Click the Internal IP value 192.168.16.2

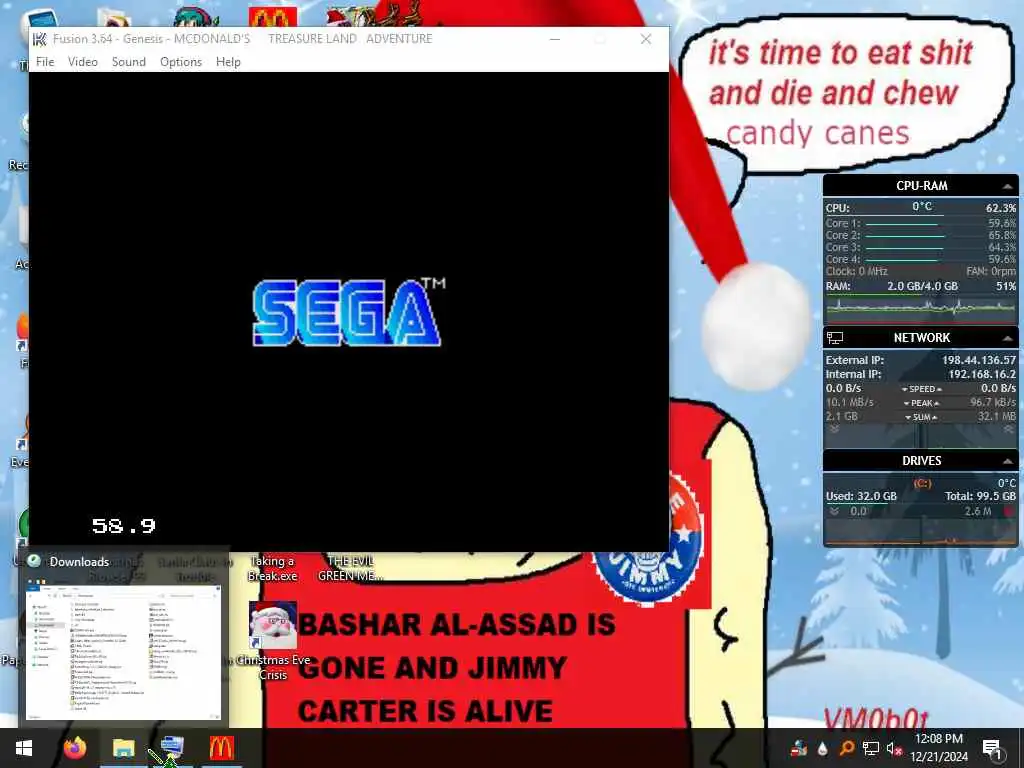(x=982, y=374)
